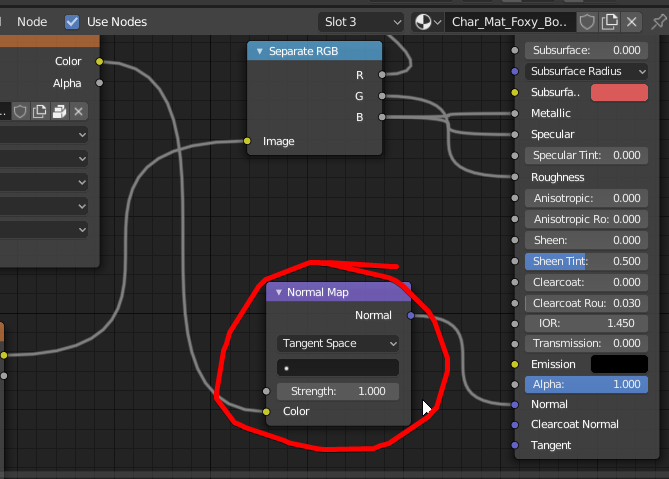Click the Separate RGB R output socket
This screenshot has height=479, width=669.
pyautogui.click(x=382, y=75)
